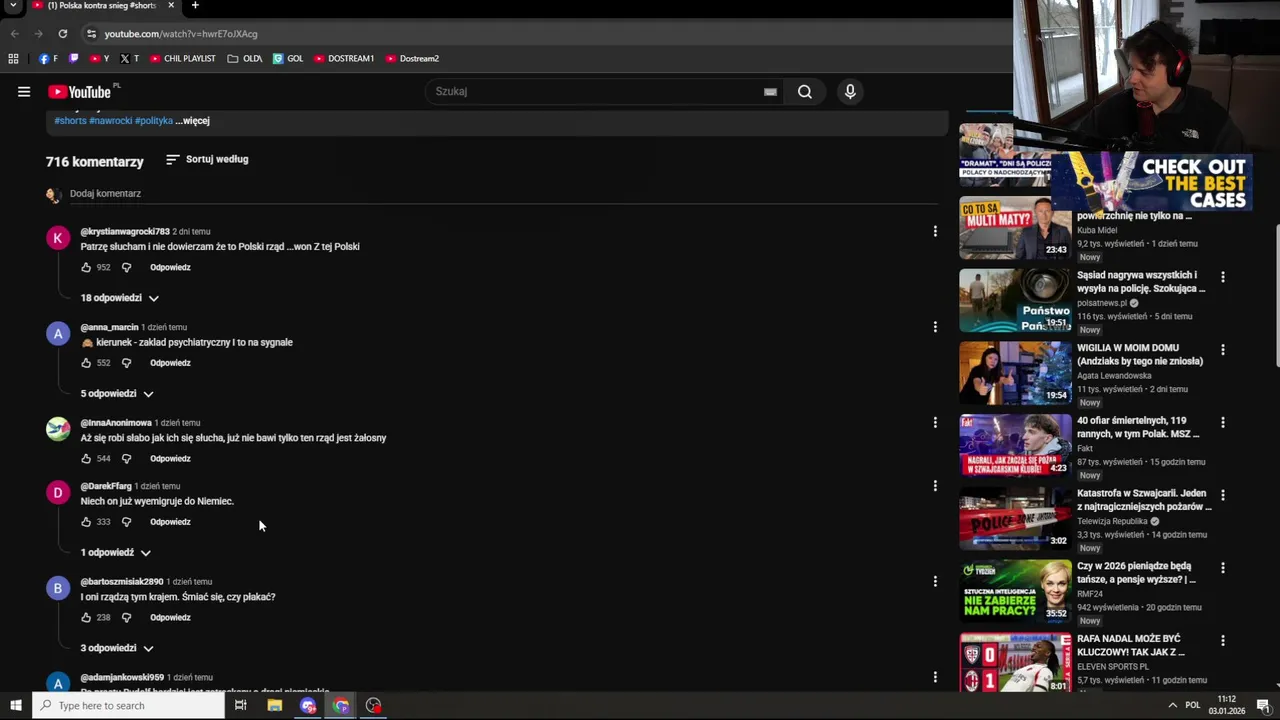The height and width of the screenshot is (720, 1280).
Task: Open Sortuj według sorting dropdown
Action: [207, 160]
